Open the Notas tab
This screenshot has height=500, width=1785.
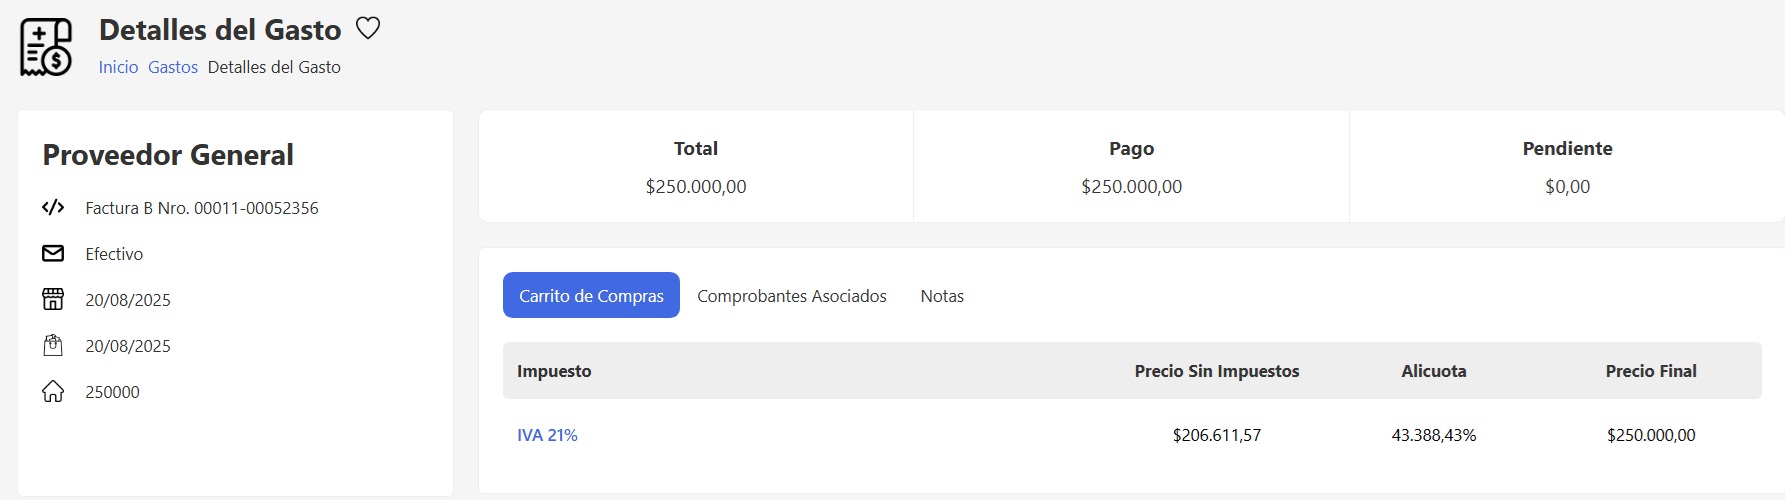tap(942, 296)
